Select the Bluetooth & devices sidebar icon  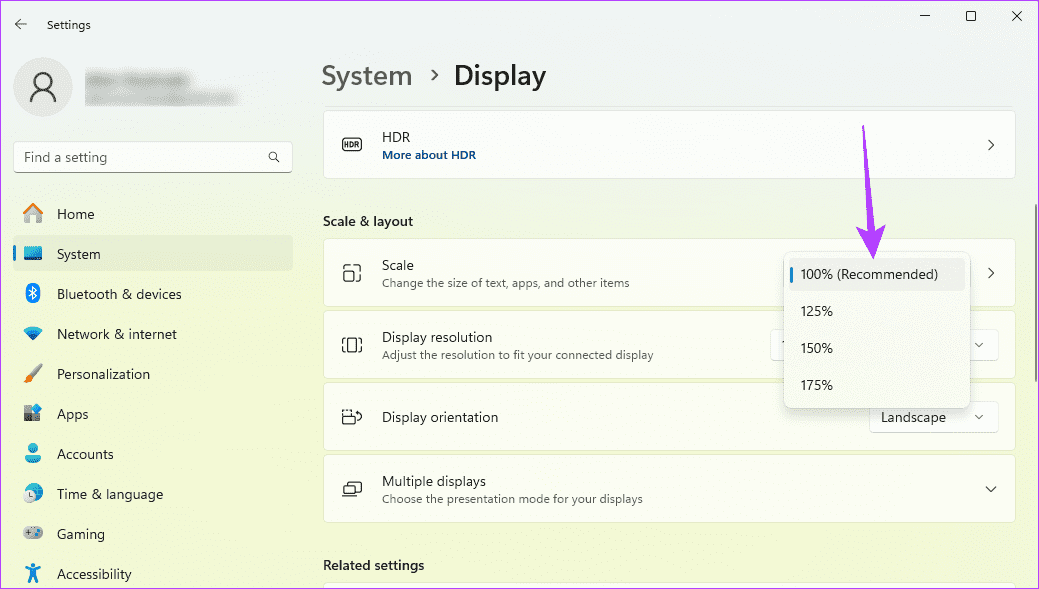[x=31, y=293]
